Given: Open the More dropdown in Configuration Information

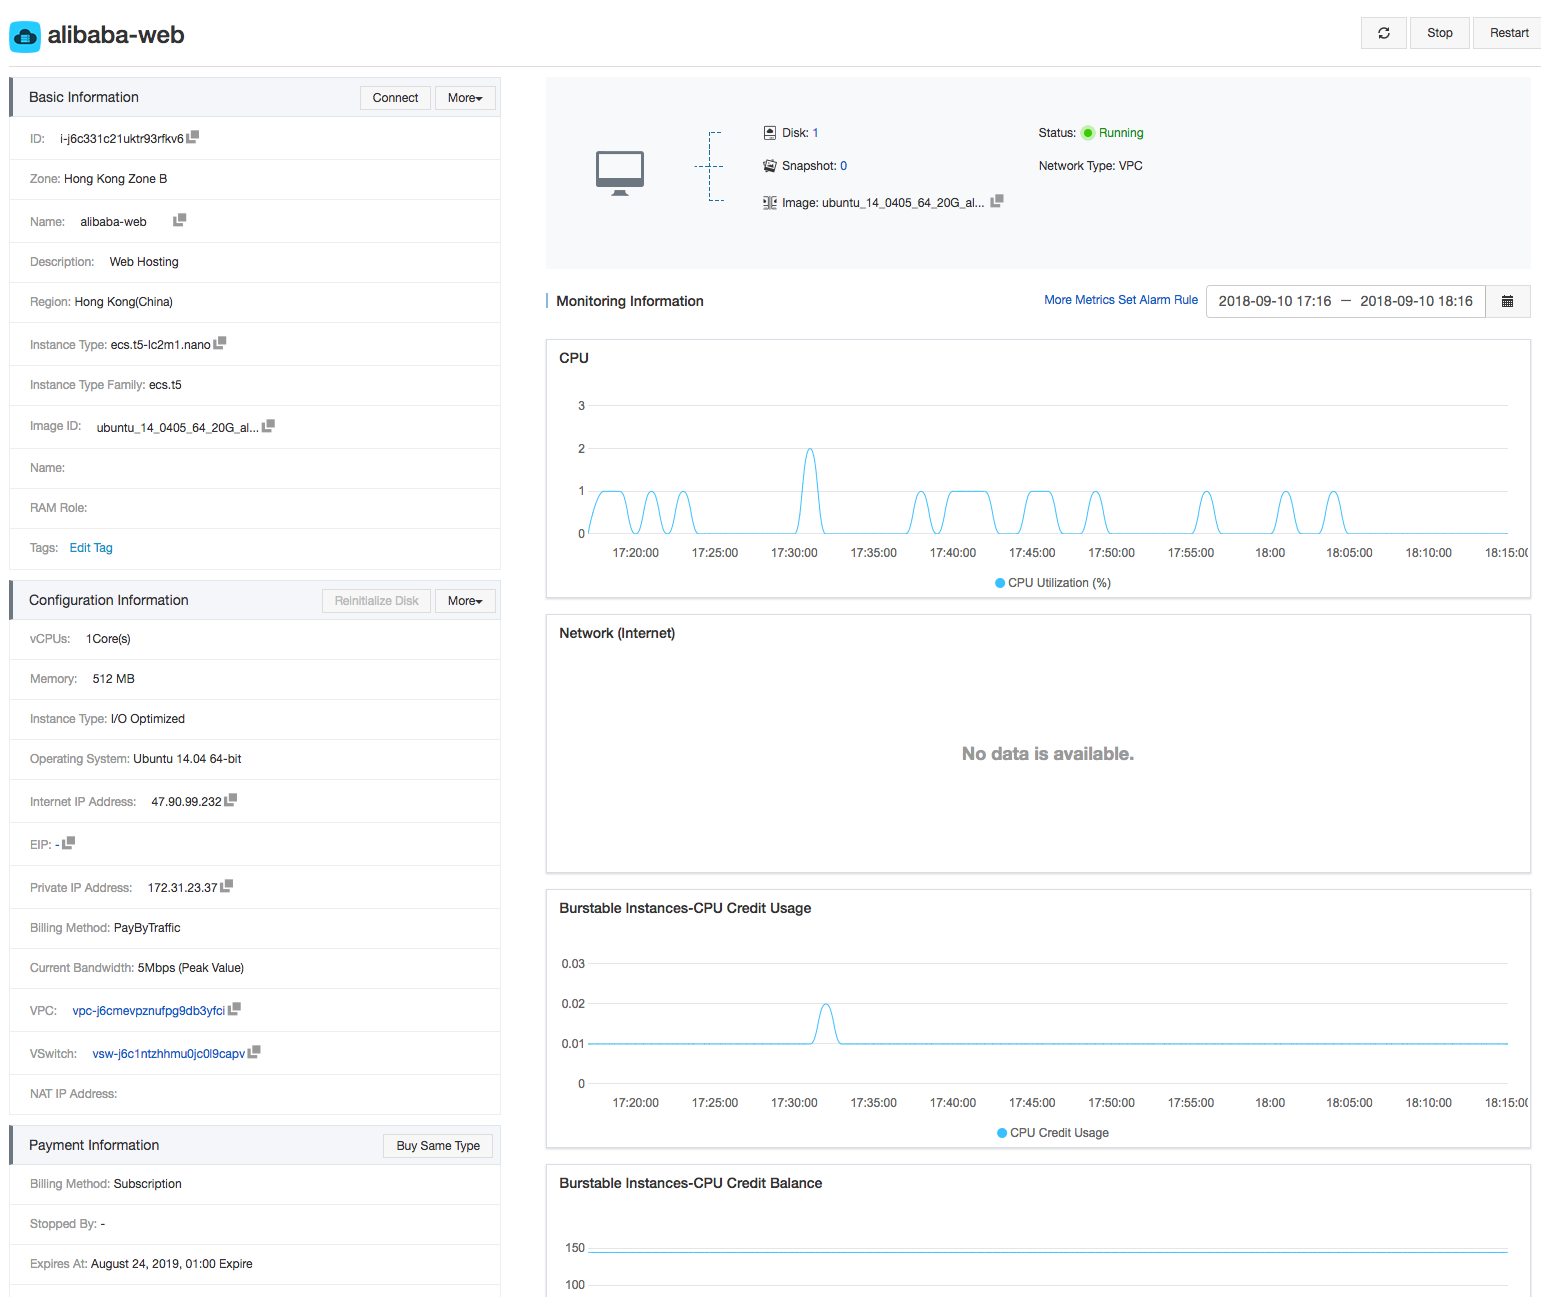Looking at the screenshot, I should 465,601.
